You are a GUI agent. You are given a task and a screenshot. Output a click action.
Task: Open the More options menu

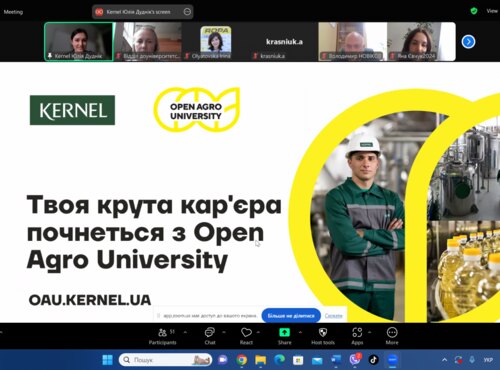point(392,336)
